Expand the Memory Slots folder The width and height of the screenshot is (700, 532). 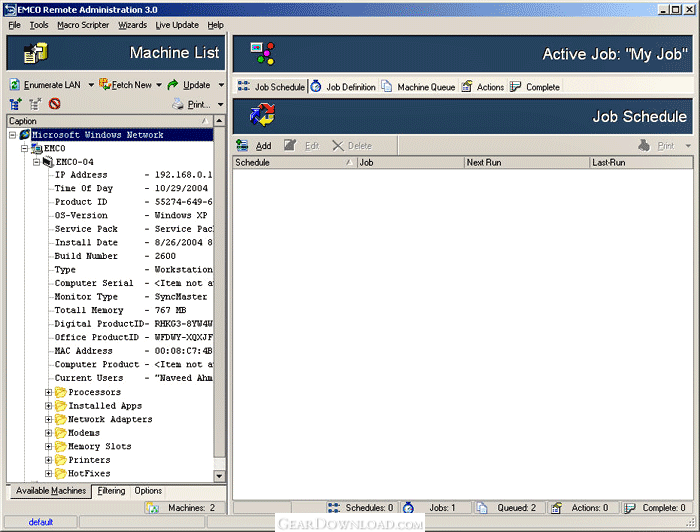pos(49,446)
